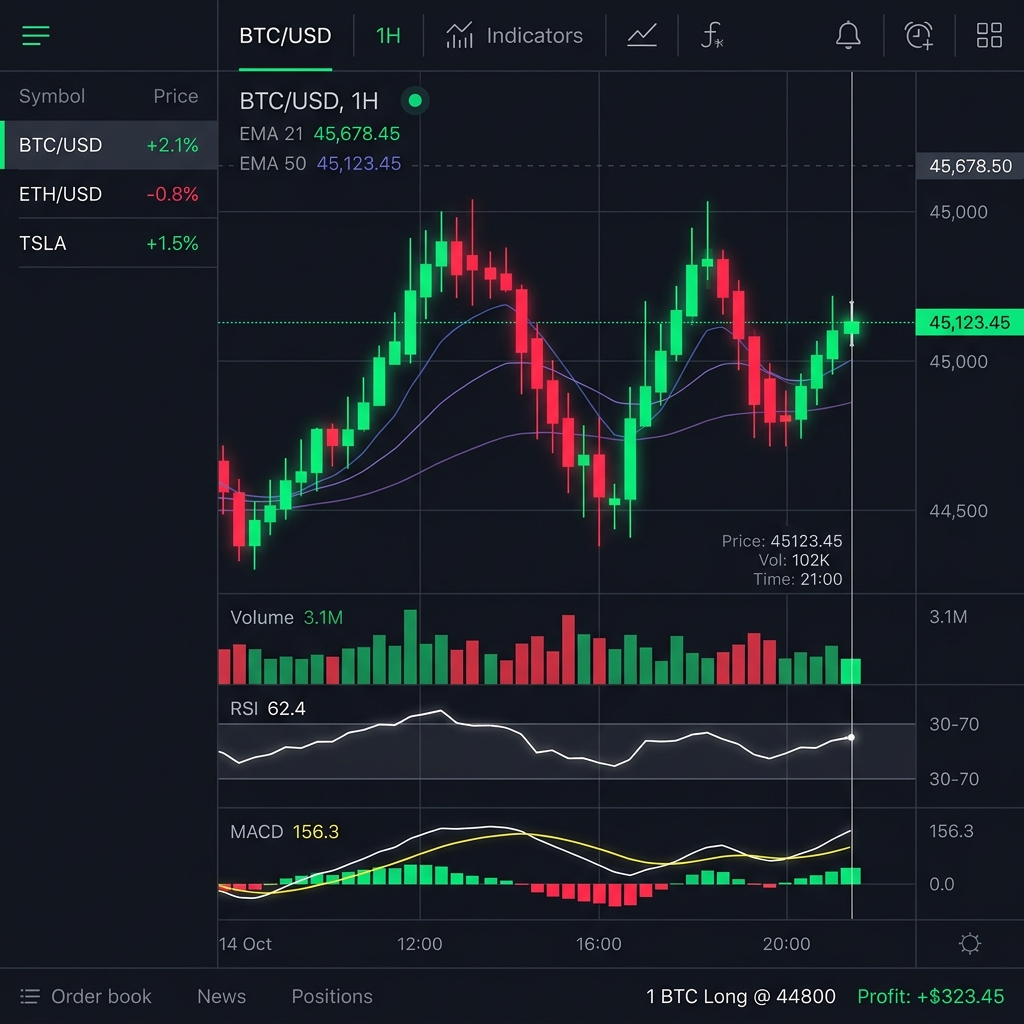Viewport: 1024px width, 1024px height.
Task: Toggle the green live status dot
Action: click(x=415, y=101)
